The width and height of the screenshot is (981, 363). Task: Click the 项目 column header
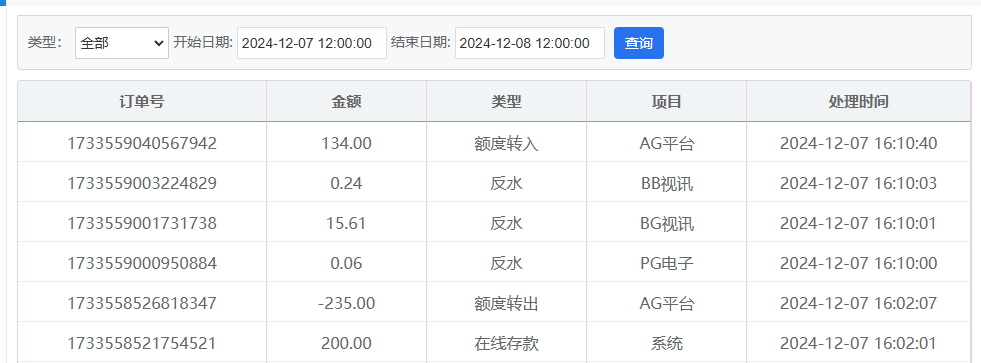pyautogui.click(x=667, y=101)
